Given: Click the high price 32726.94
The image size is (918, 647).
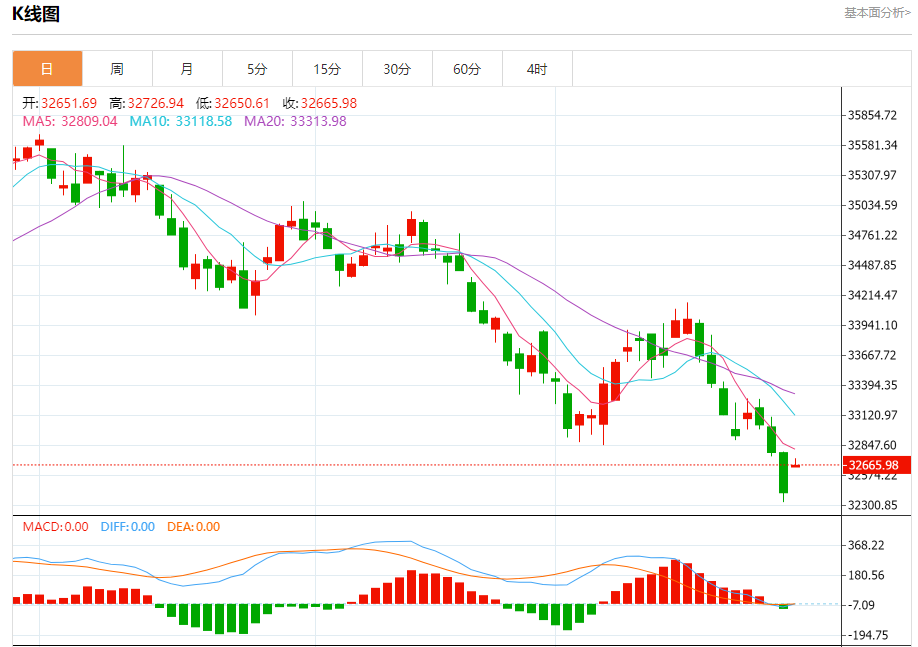Looking at the screenshot, I should 156,103.
